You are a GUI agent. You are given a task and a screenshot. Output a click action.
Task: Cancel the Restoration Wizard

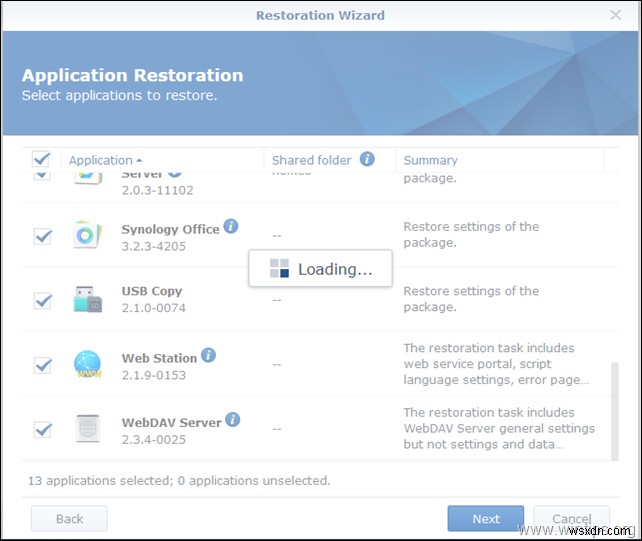pos(572,518)
